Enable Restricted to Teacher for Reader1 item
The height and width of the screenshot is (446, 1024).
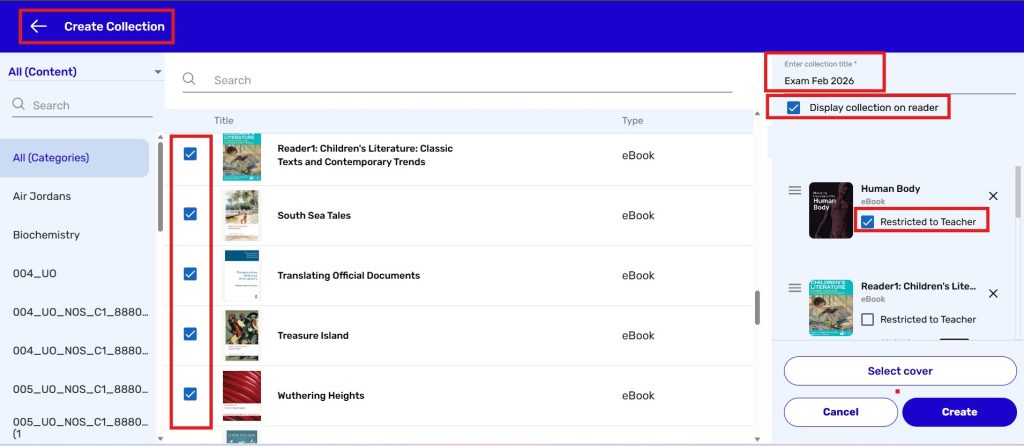[x=867, y=319]
